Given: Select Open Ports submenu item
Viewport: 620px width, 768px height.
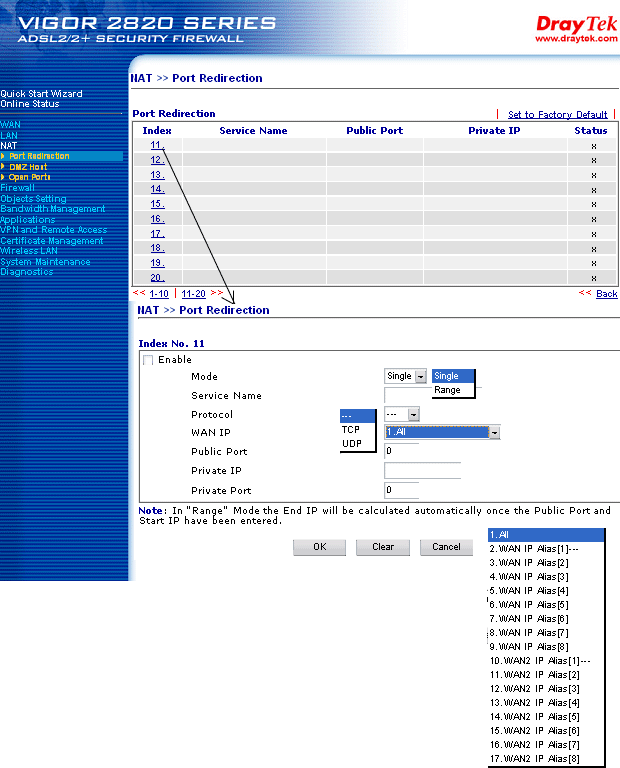Looking at the screenshot, I should 29,177.
